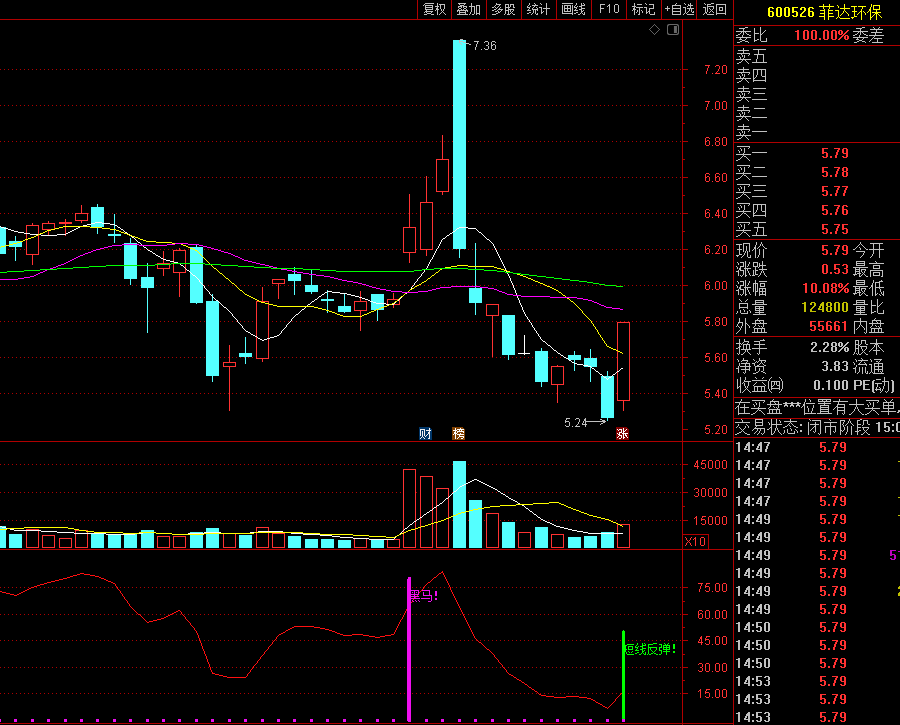This screenshot has height=725, width=900.
Task: Click the 涨 limit-up marker icon
Action: (x=622, y=433)
